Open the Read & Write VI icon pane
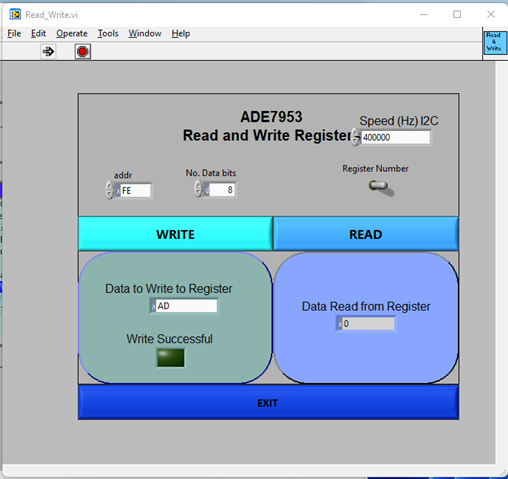The height and width of the screenshot is (479, 508). point(495,42)
